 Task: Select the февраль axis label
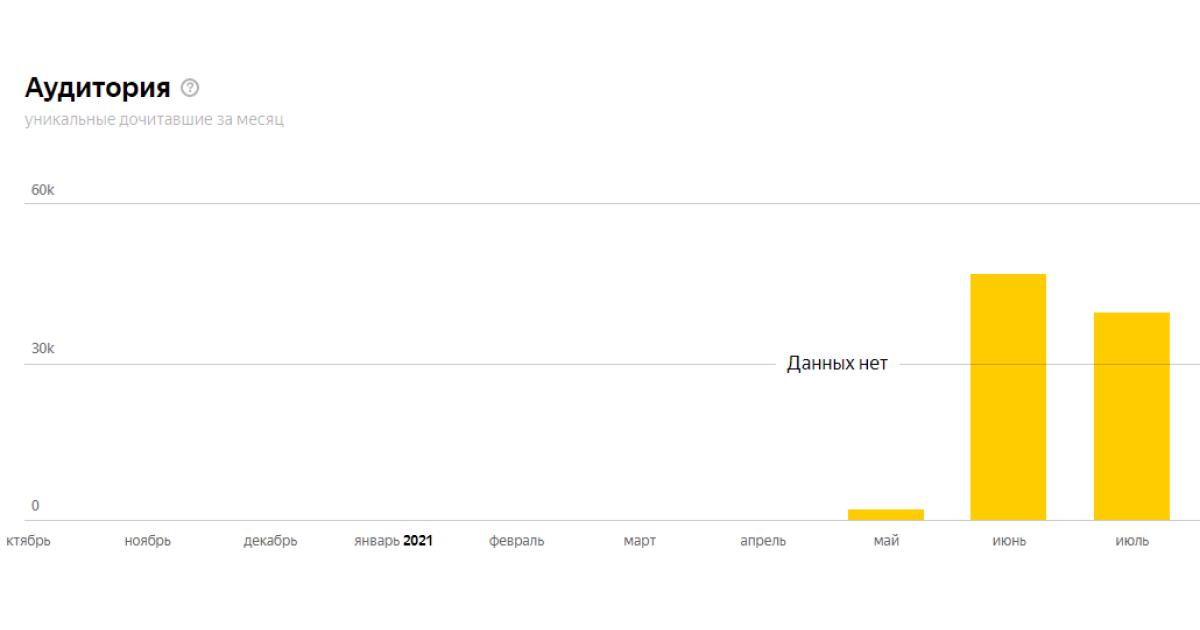point(517,541)
